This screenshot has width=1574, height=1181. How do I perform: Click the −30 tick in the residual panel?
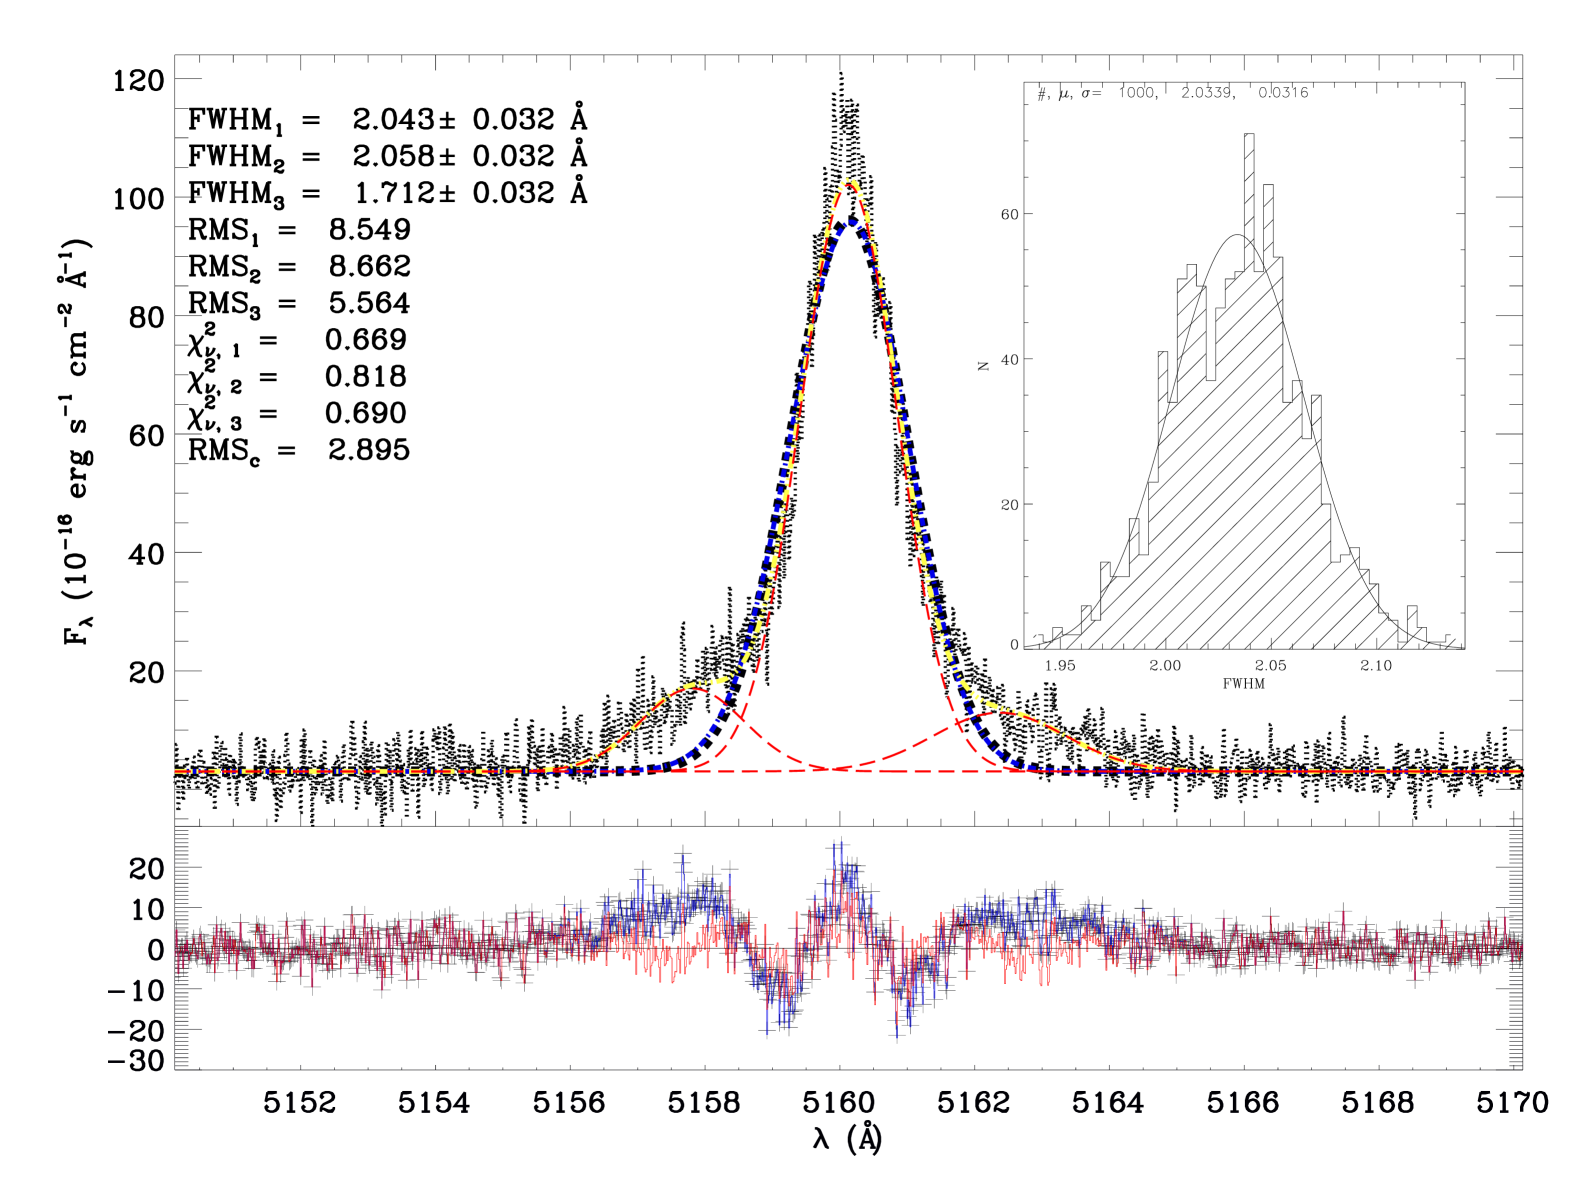coord(138,1061)
